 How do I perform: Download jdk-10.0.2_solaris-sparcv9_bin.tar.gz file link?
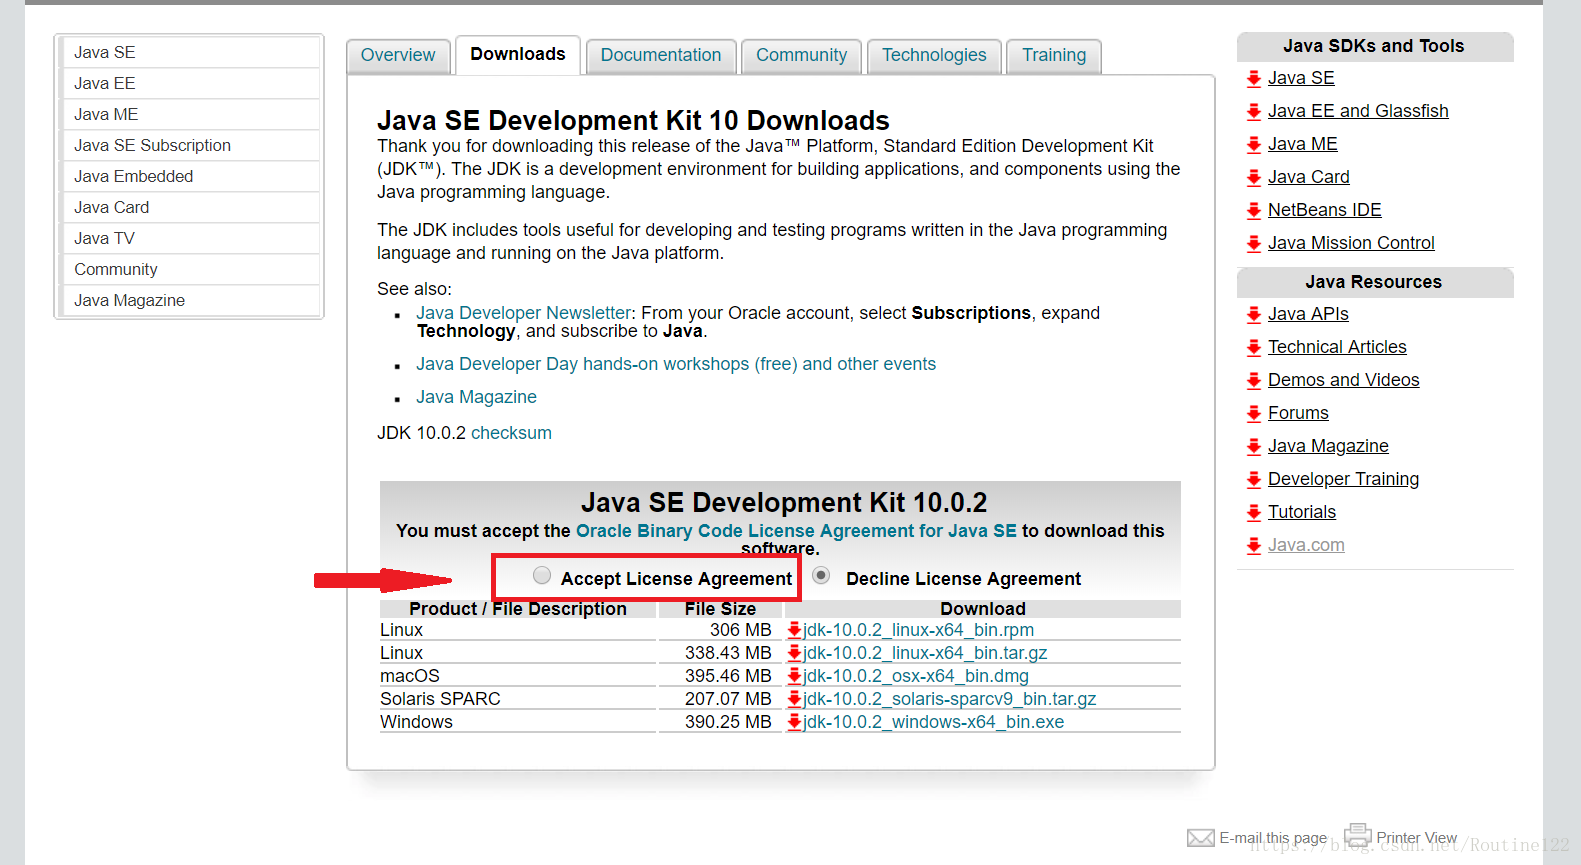(x=950, y=699)
